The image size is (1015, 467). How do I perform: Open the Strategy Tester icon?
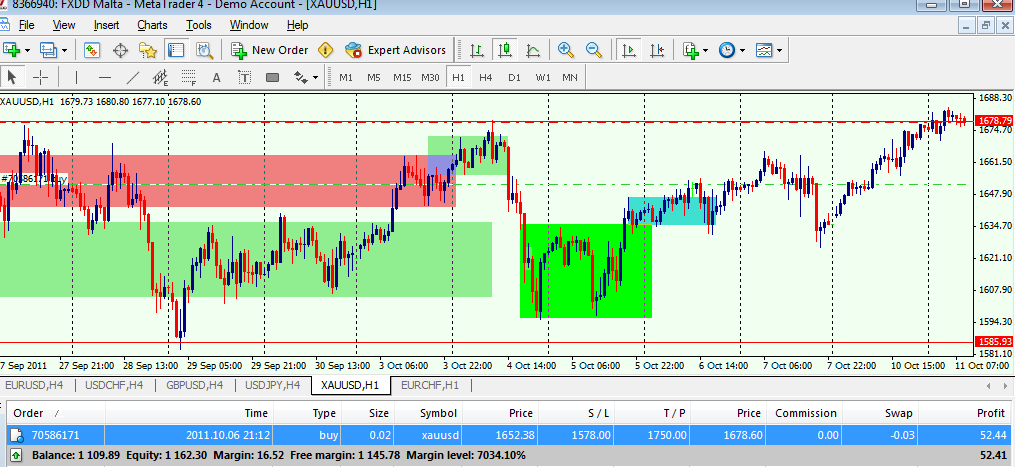[x=204, y=49]
